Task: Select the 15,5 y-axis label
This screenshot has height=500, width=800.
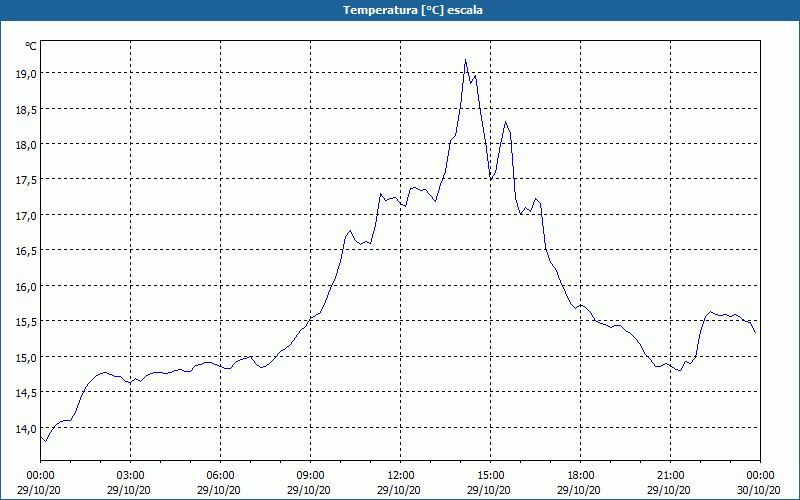Action: [x=26, y=322]
